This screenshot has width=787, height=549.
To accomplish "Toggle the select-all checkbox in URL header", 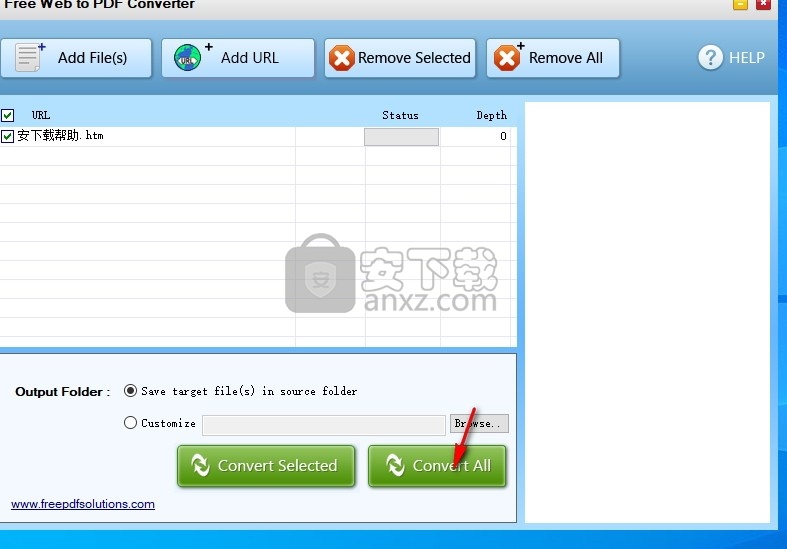I will [x=8, y=115].
